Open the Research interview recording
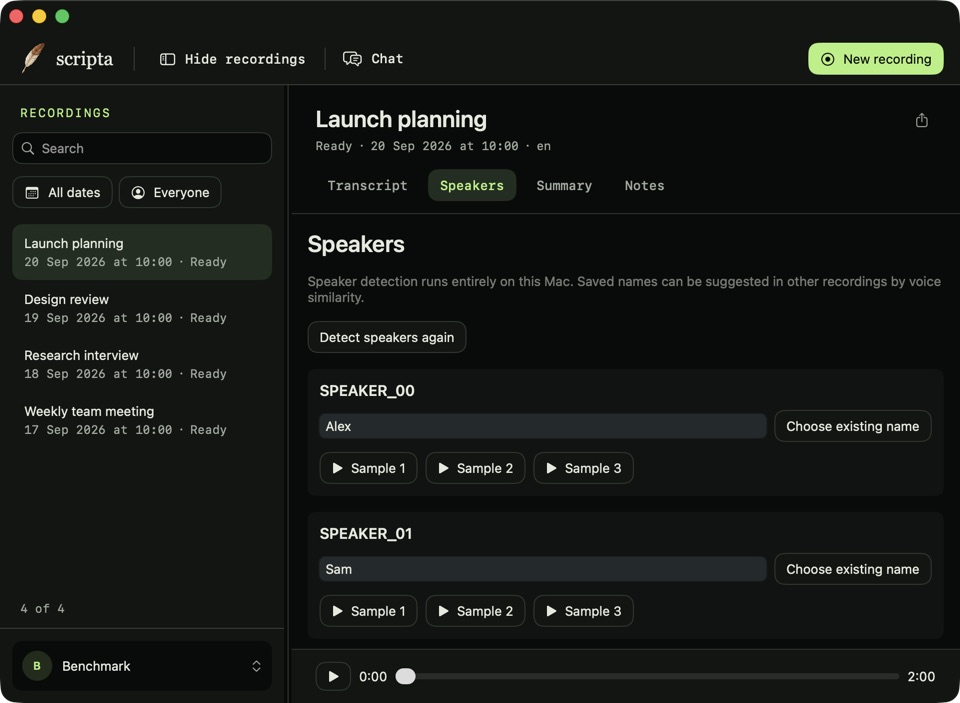Image resolution: width=960 pixels, height=703 pixels. [x=142, y=364]
